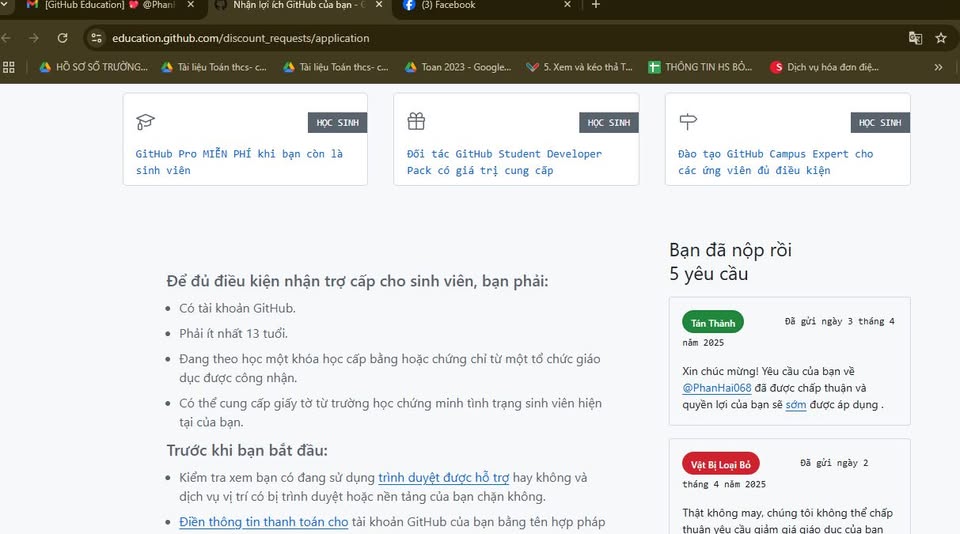Close the Facebook tab

pyautogui.click(x=567, y=5)
